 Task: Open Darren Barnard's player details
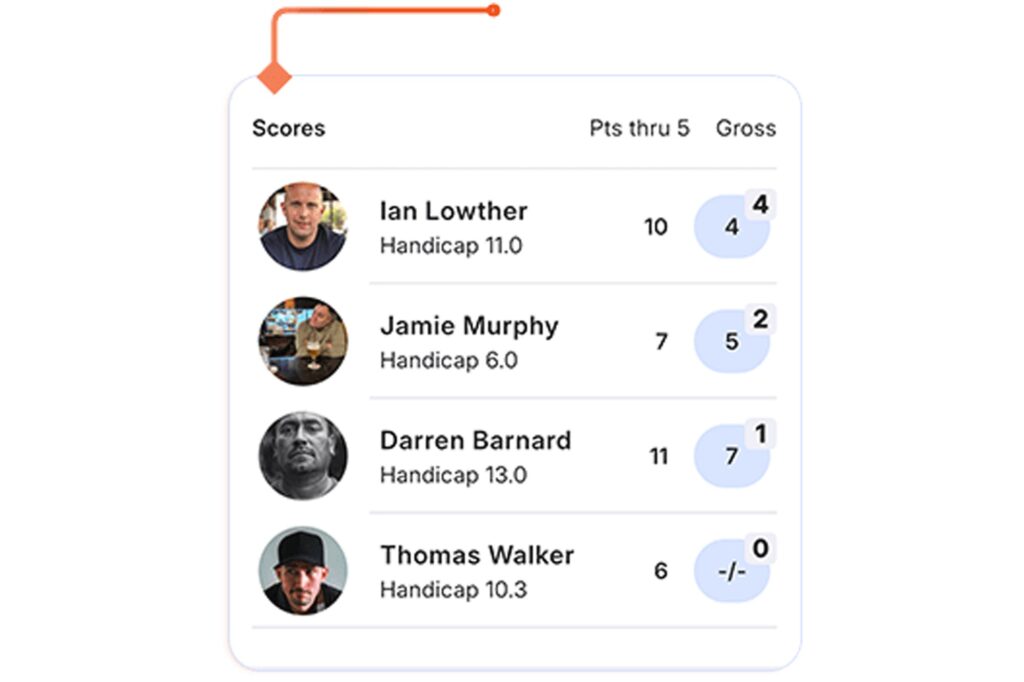(x=474, y=440)
